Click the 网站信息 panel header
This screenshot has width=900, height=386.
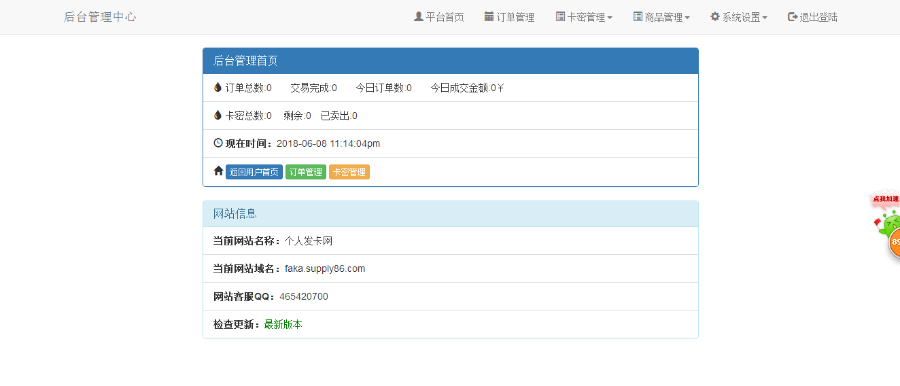[451, 214]
